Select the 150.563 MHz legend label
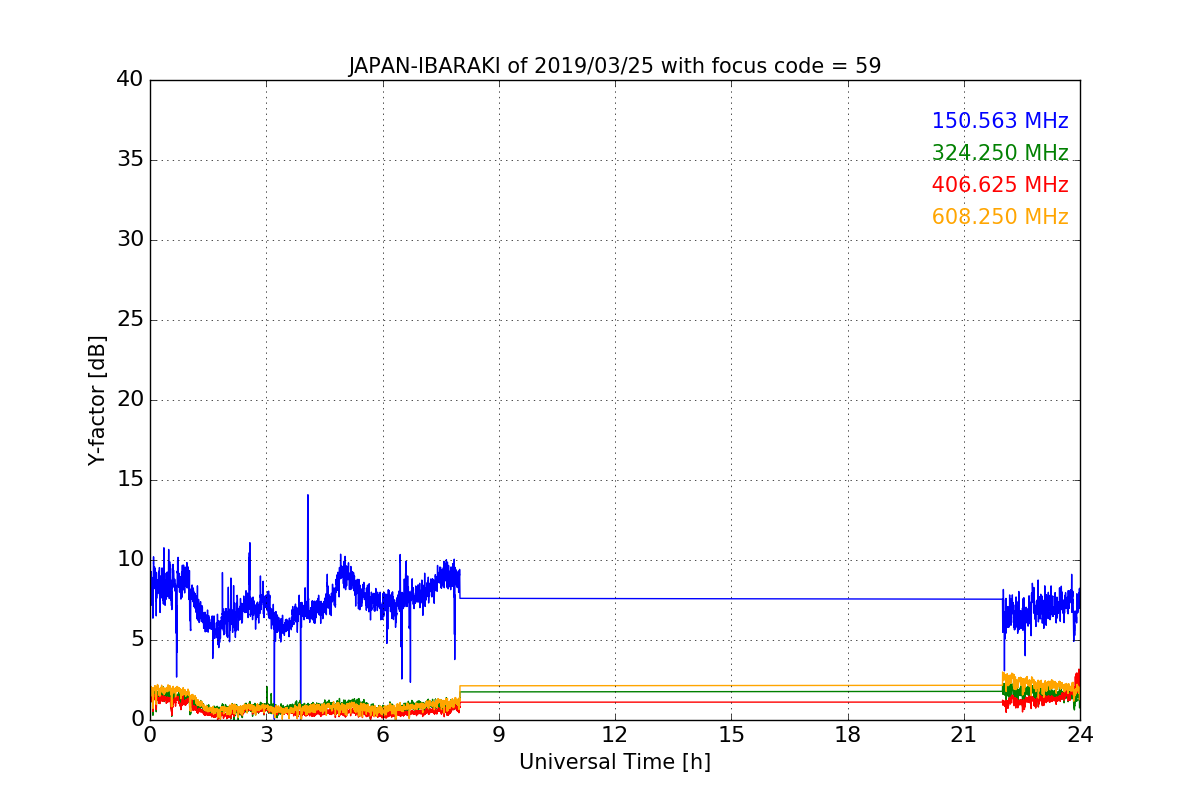This screenshot has width=1200, height=800. pyautogui.click(x=1000, y=121)
